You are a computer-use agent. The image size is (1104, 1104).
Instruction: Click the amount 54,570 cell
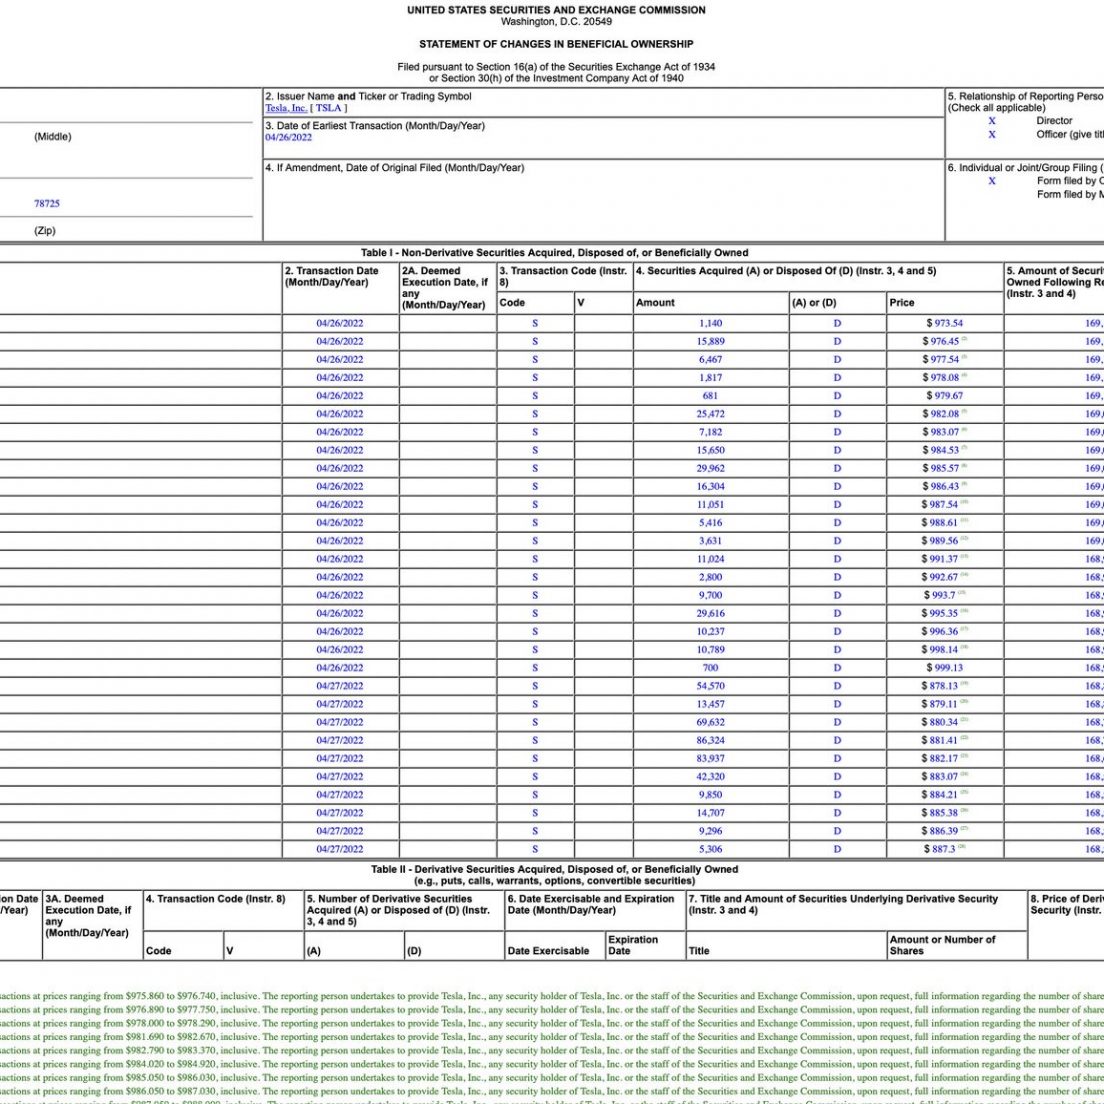pyautogui.click(x=710, y=686)
